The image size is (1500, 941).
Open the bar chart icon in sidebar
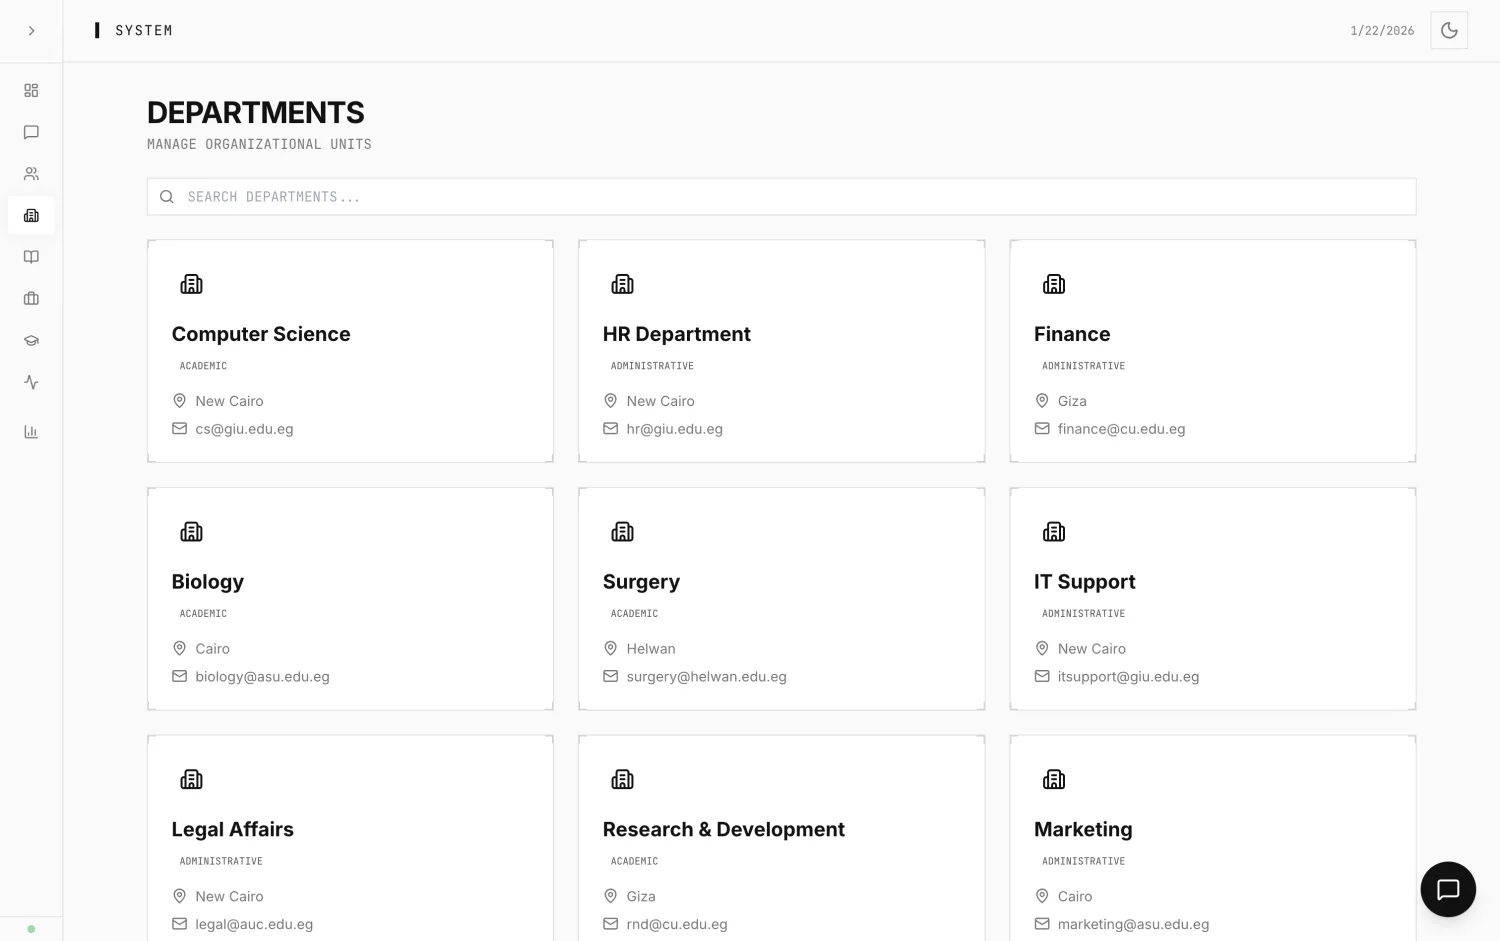coord(31,432)
